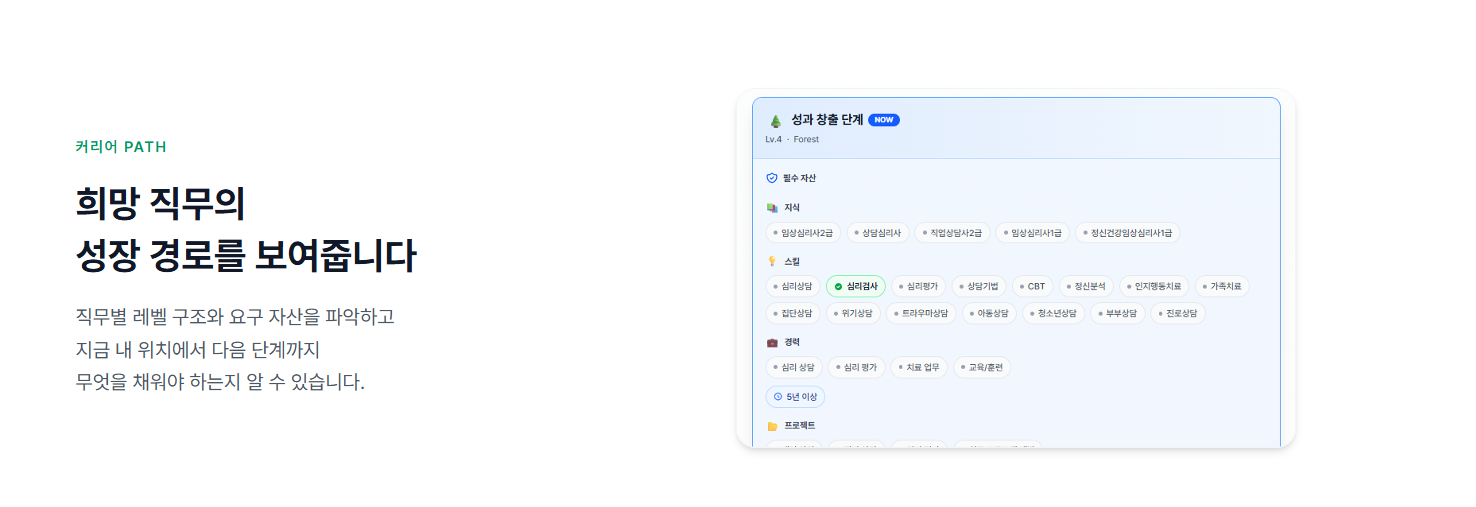Screen dimensions: 1476x507
Task: Click the 성과 창출 단계 card title
Action: tap(827, 120)
